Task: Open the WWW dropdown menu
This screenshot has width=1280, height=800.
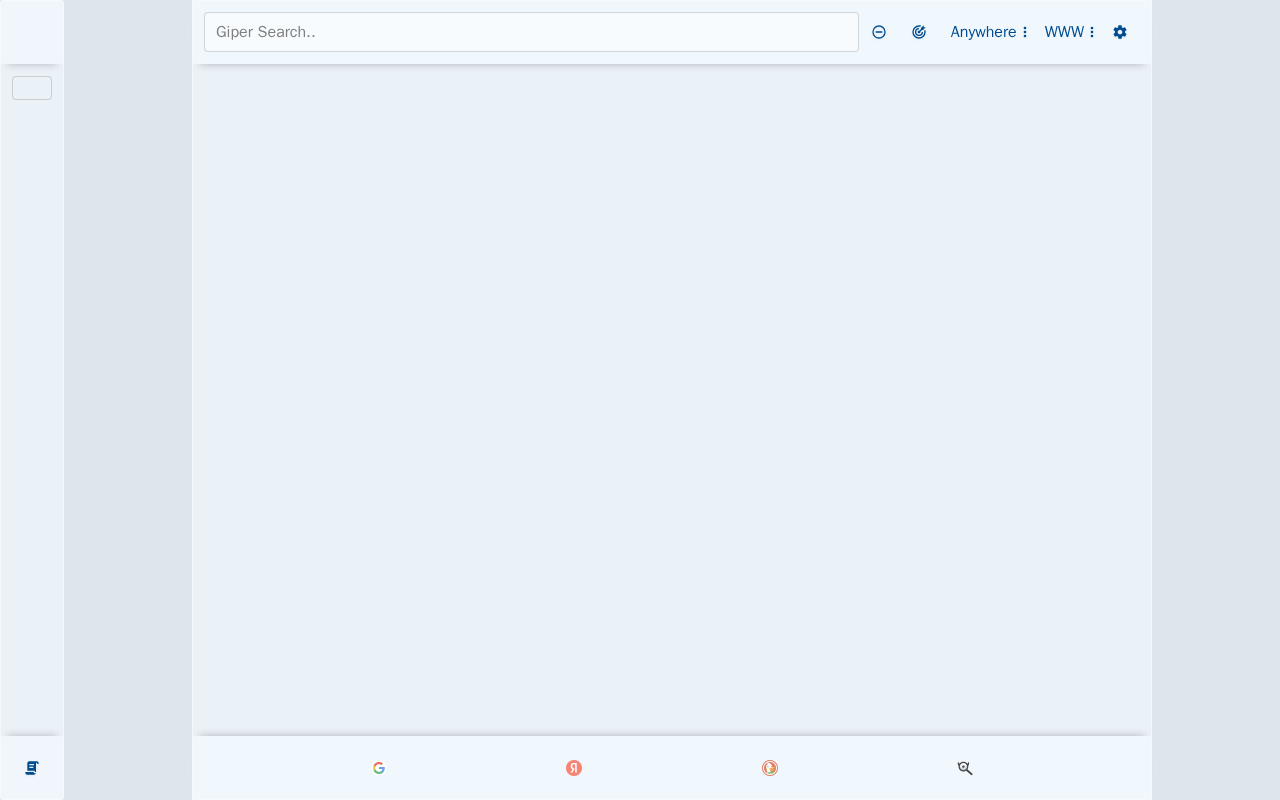Action: (1070, 32)
